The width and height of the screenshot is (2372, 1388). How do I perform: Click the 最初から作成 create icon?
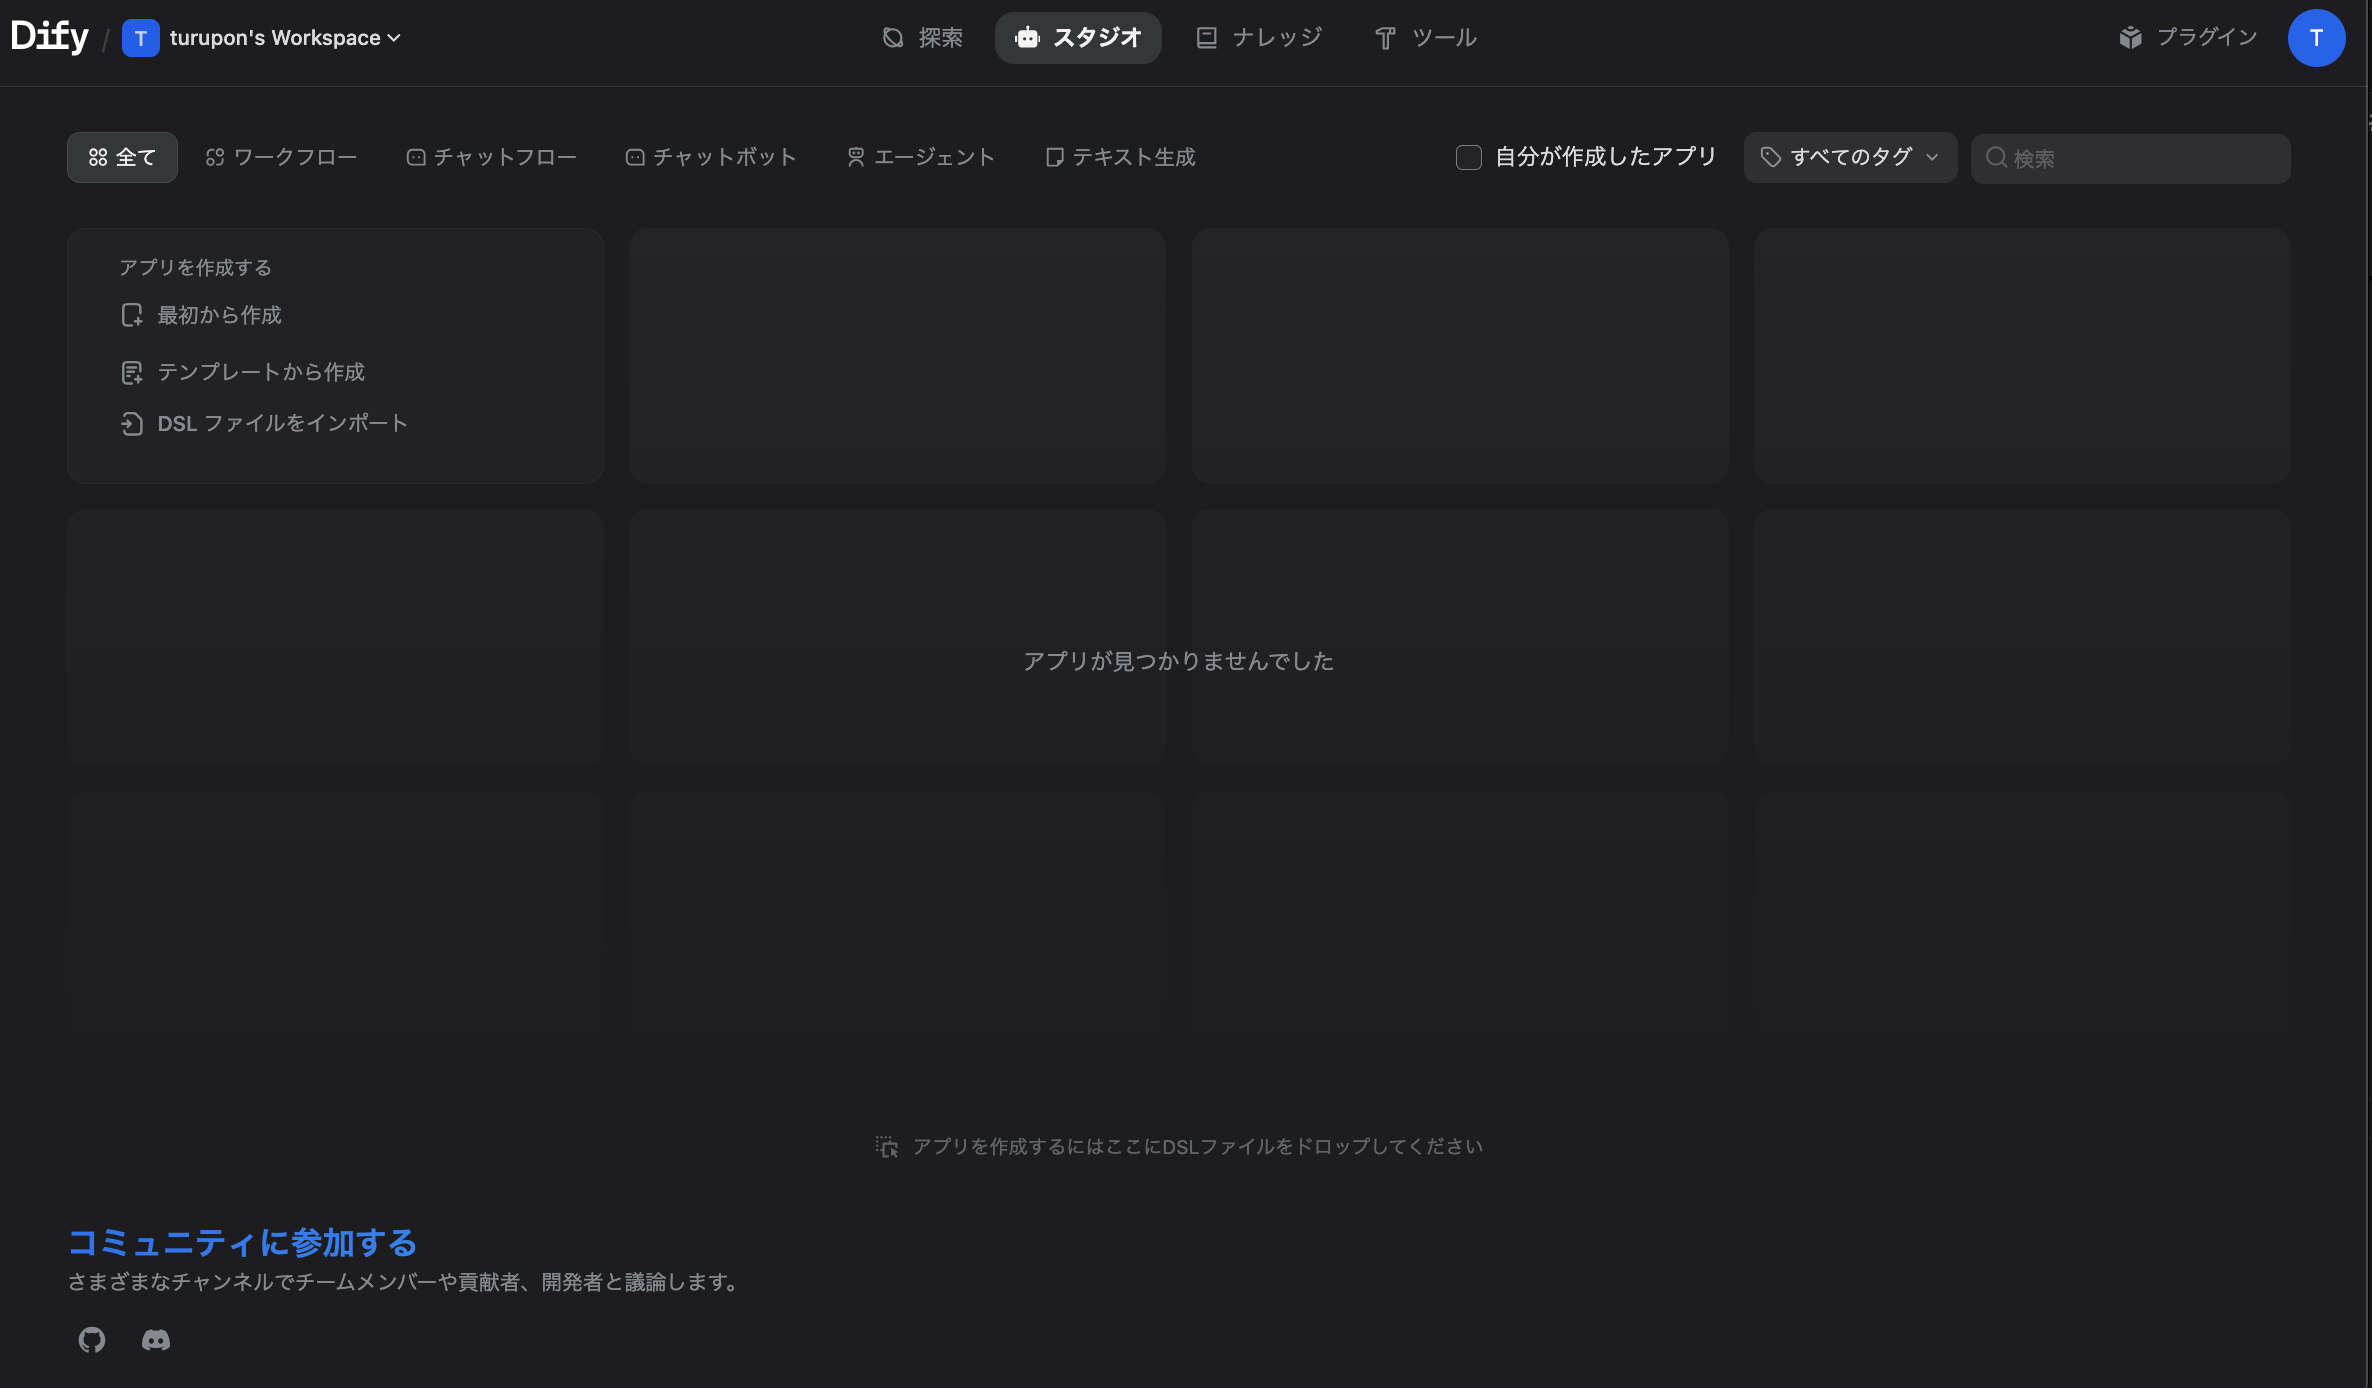click(x=132, y=314)
